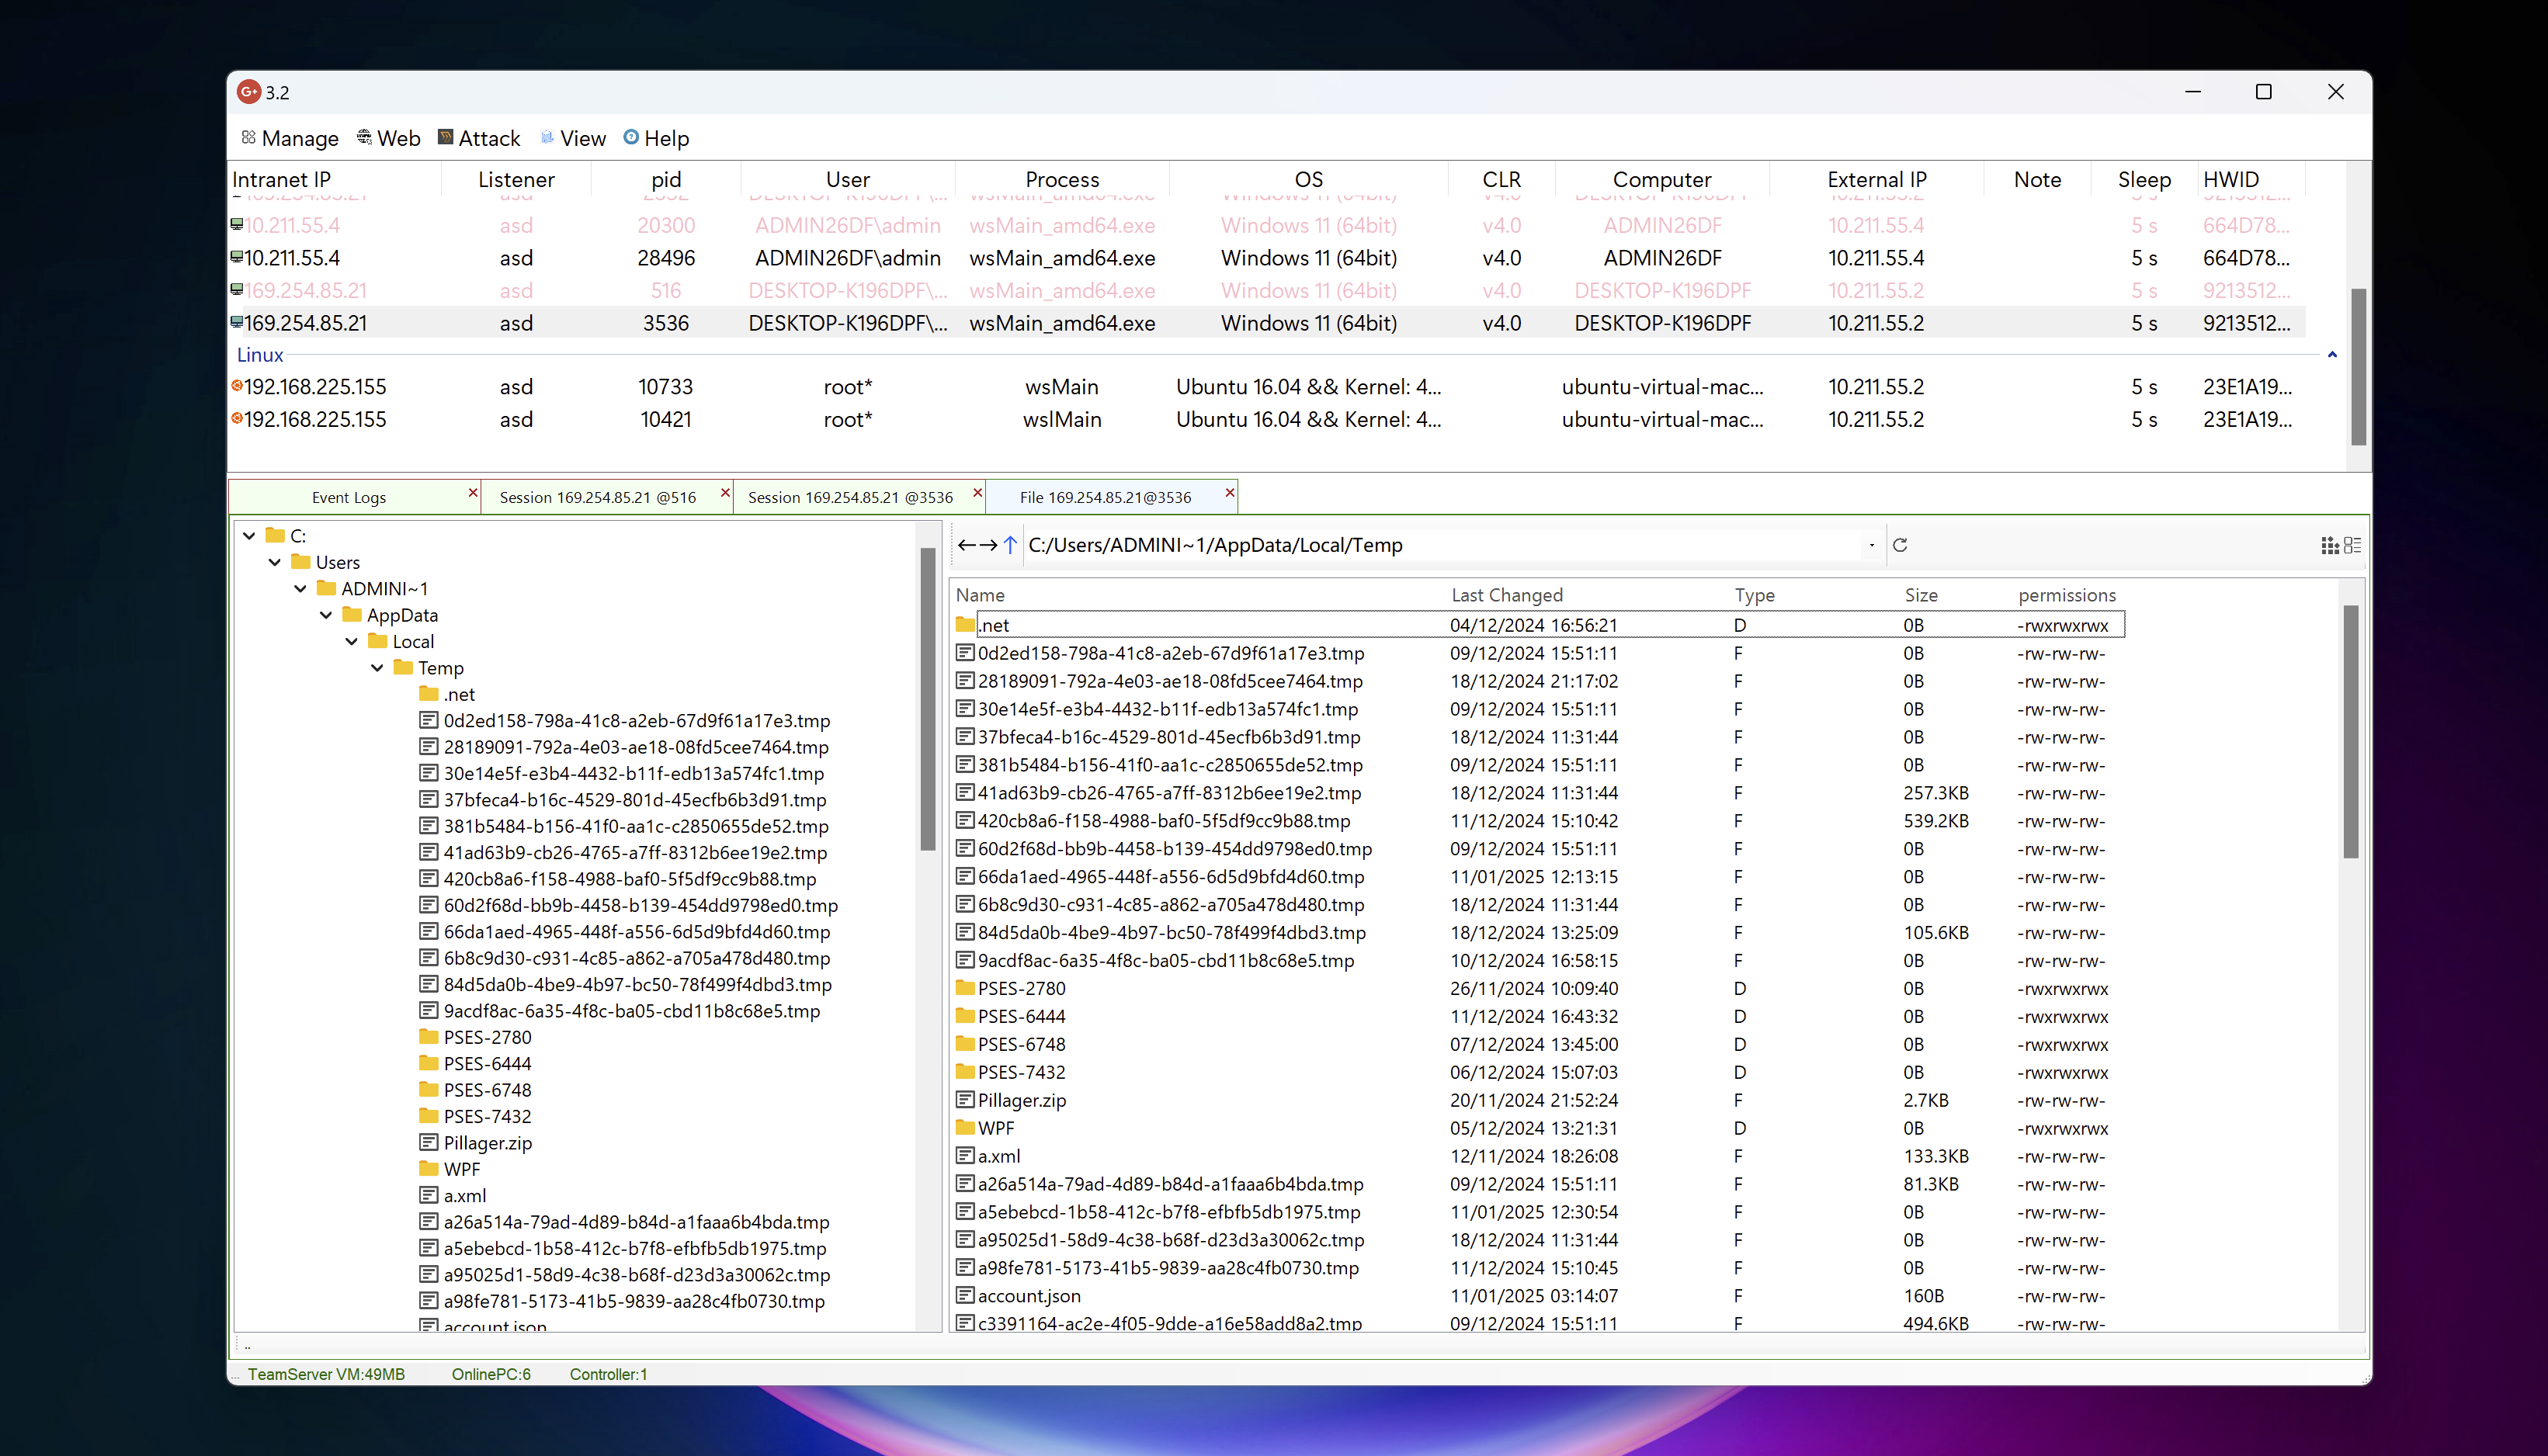Click the back arrow in file browser
The height and width of the screenshot is (1456, 2548).
tap(966, 545)
